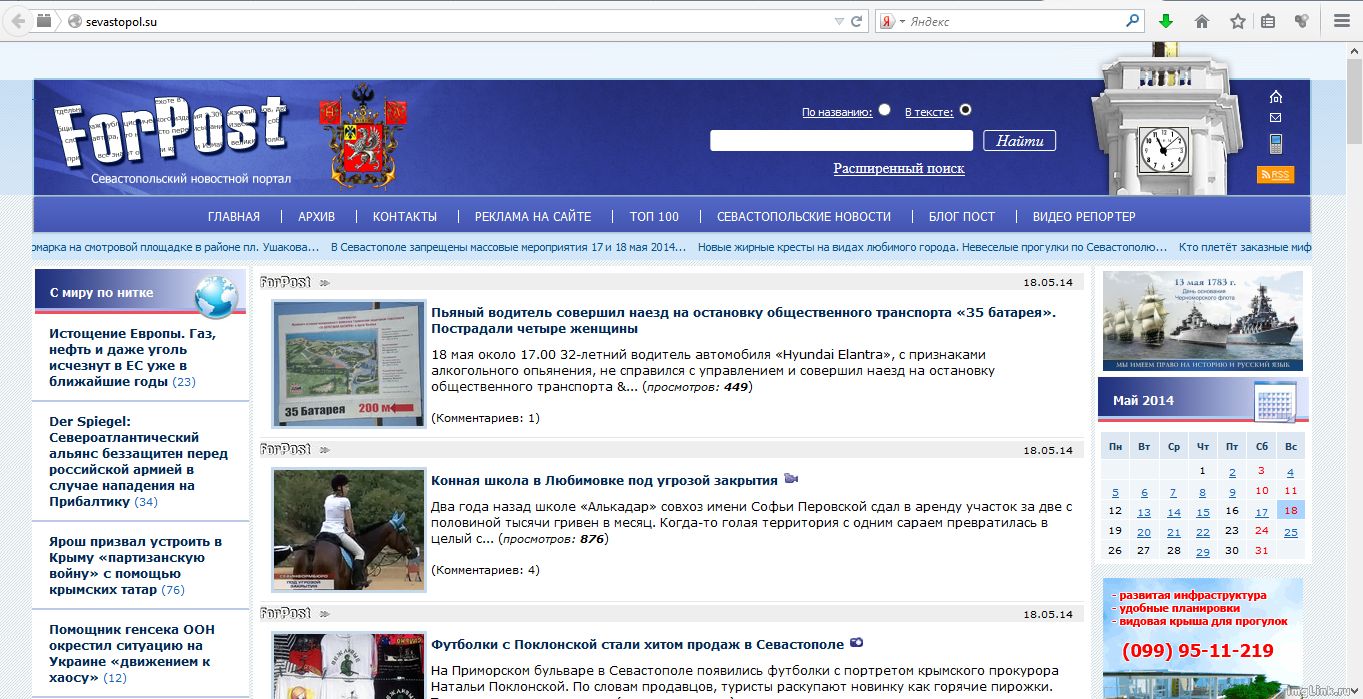Open the Yandex search engine selector
Screen dimensions: 1363x699
point(892,21)
